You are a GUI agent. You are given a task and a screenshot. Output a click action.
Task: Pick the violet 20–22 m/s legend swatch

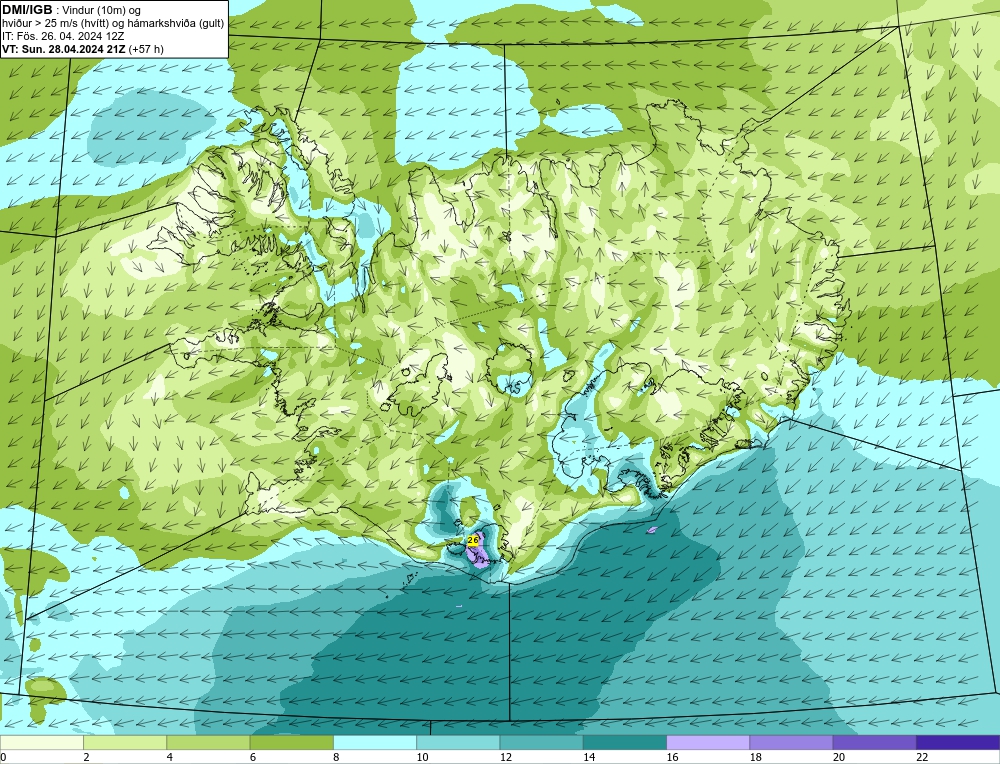click(x=874, y=742)
